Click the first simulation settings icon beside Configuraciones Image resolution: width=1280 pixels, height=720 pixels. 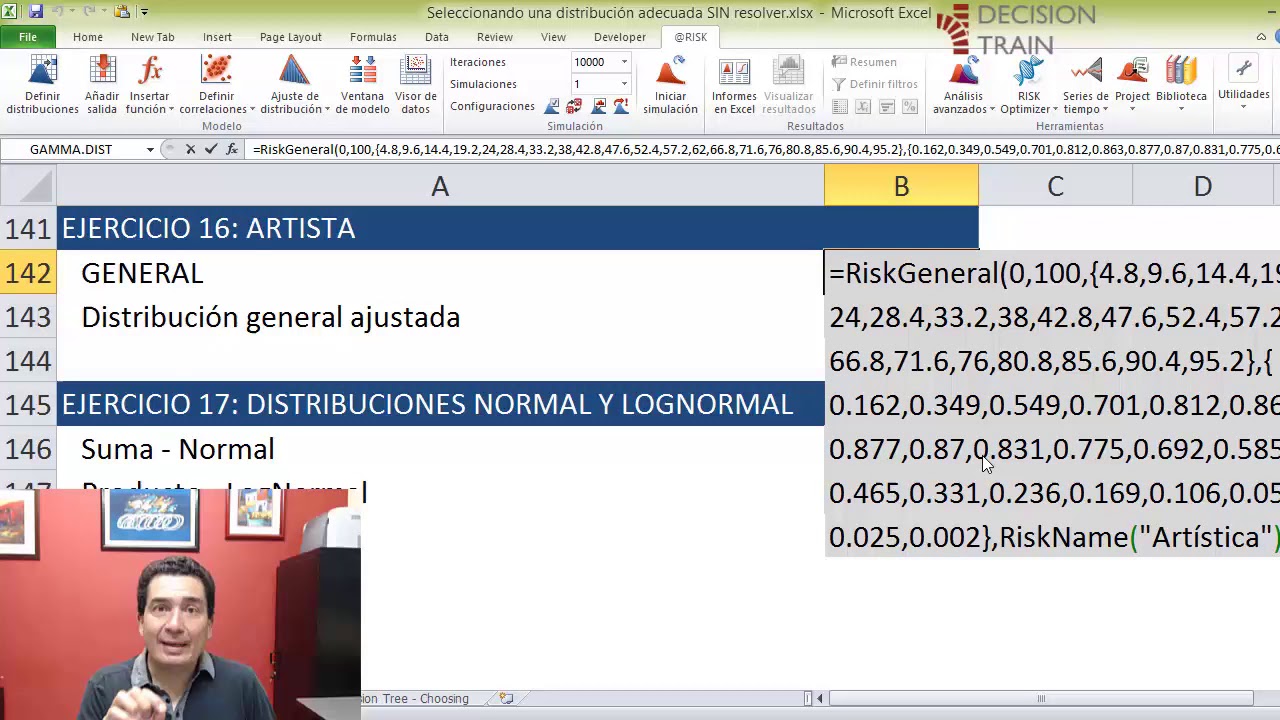[x=552, y=106]
